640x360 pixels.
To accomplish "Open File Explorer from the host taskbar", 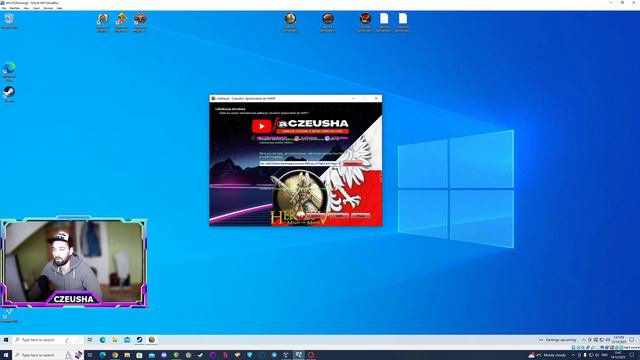I will coord(127,355).
